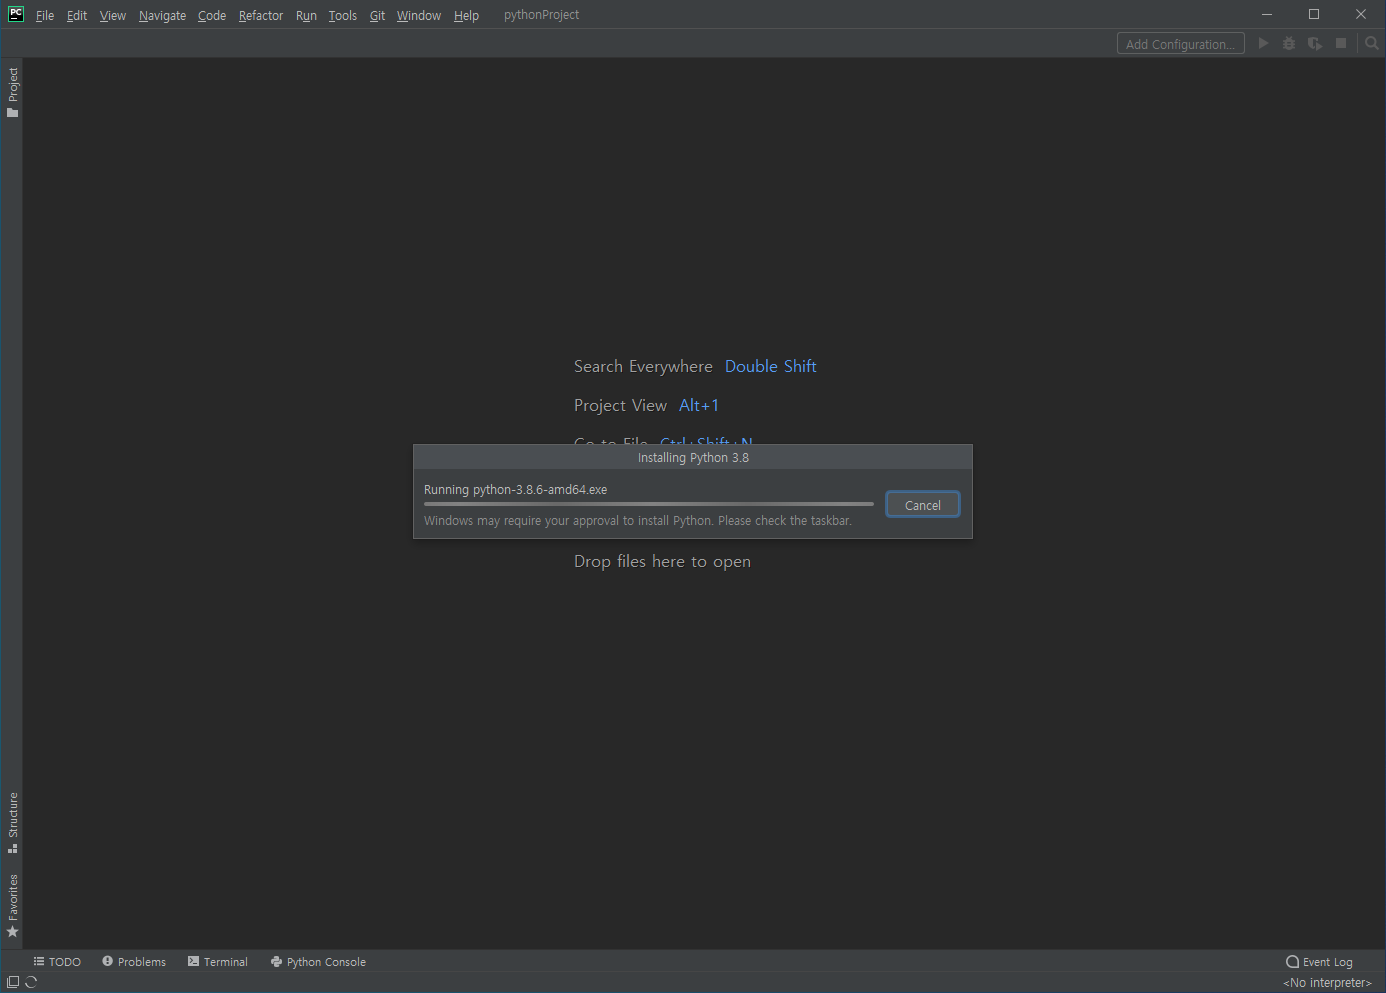Minimize the PyCharm window
Viewport: 1386px width, 993px height.
point(1267,14)
